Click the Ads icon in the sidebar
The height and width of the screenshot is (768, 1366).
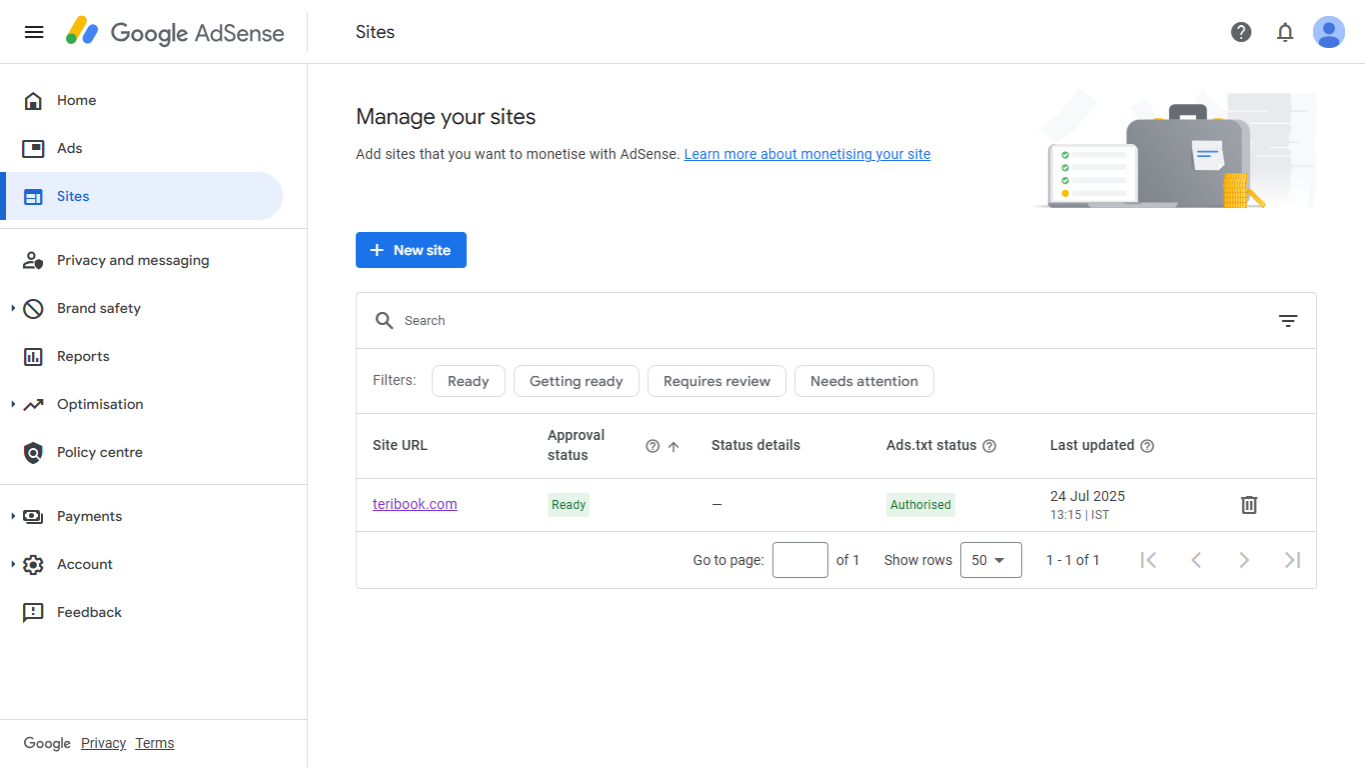coord(33,148)
